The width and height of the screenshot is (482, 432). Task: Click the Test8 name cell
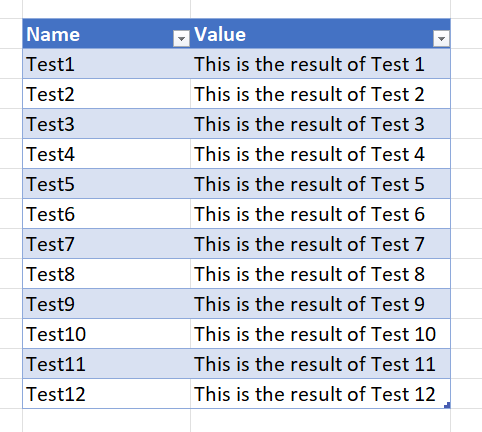coord(107,274)
